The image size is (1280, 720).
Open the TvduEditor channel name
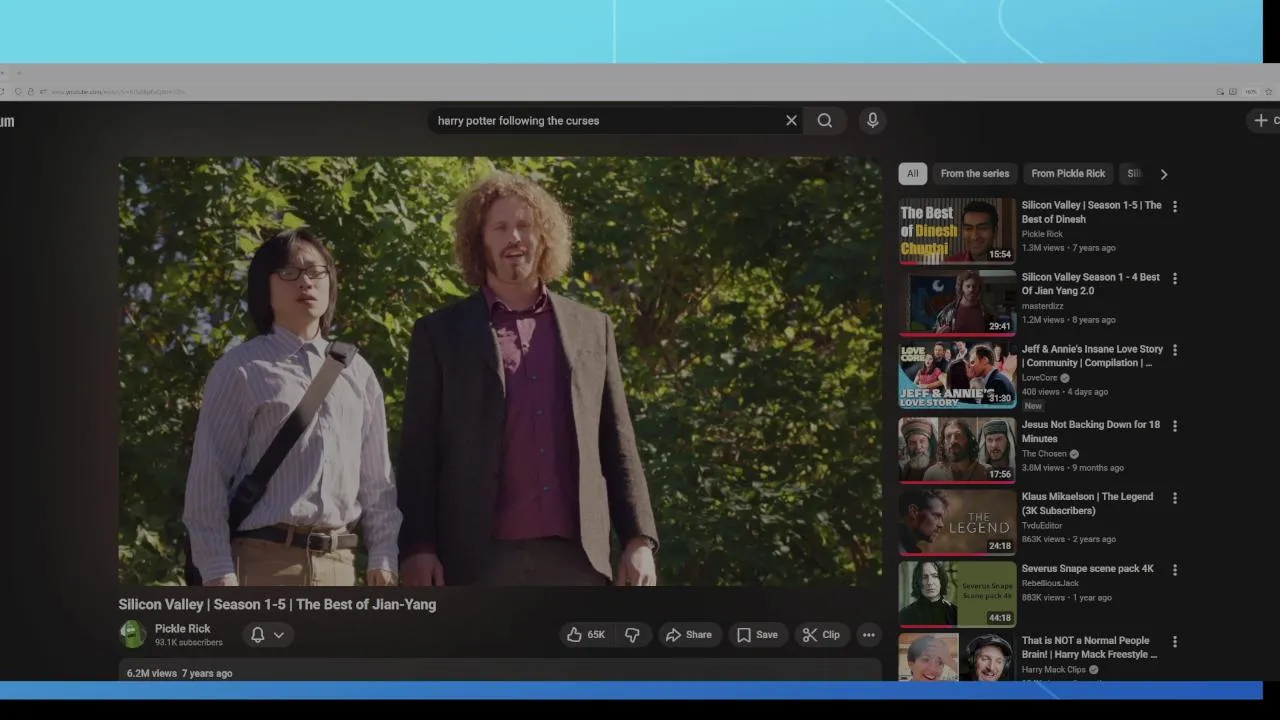tap(1042, 526)
